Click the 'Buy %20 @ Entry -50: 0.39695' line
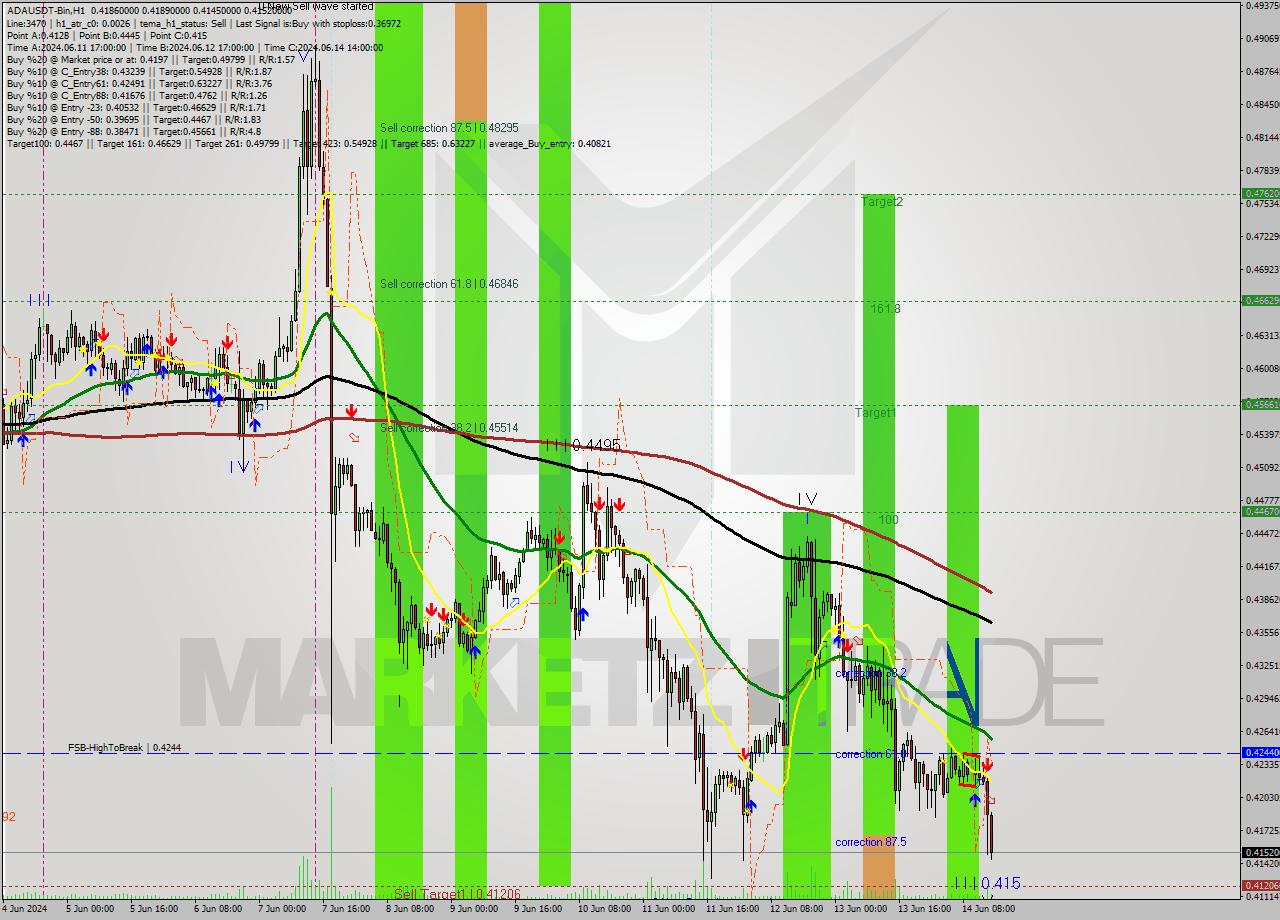1280x920 pixels. tap(134, 120)
